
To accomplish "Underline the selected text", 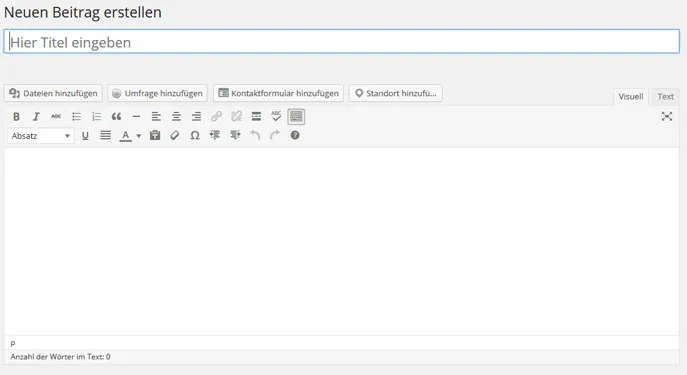I will 85,136.
